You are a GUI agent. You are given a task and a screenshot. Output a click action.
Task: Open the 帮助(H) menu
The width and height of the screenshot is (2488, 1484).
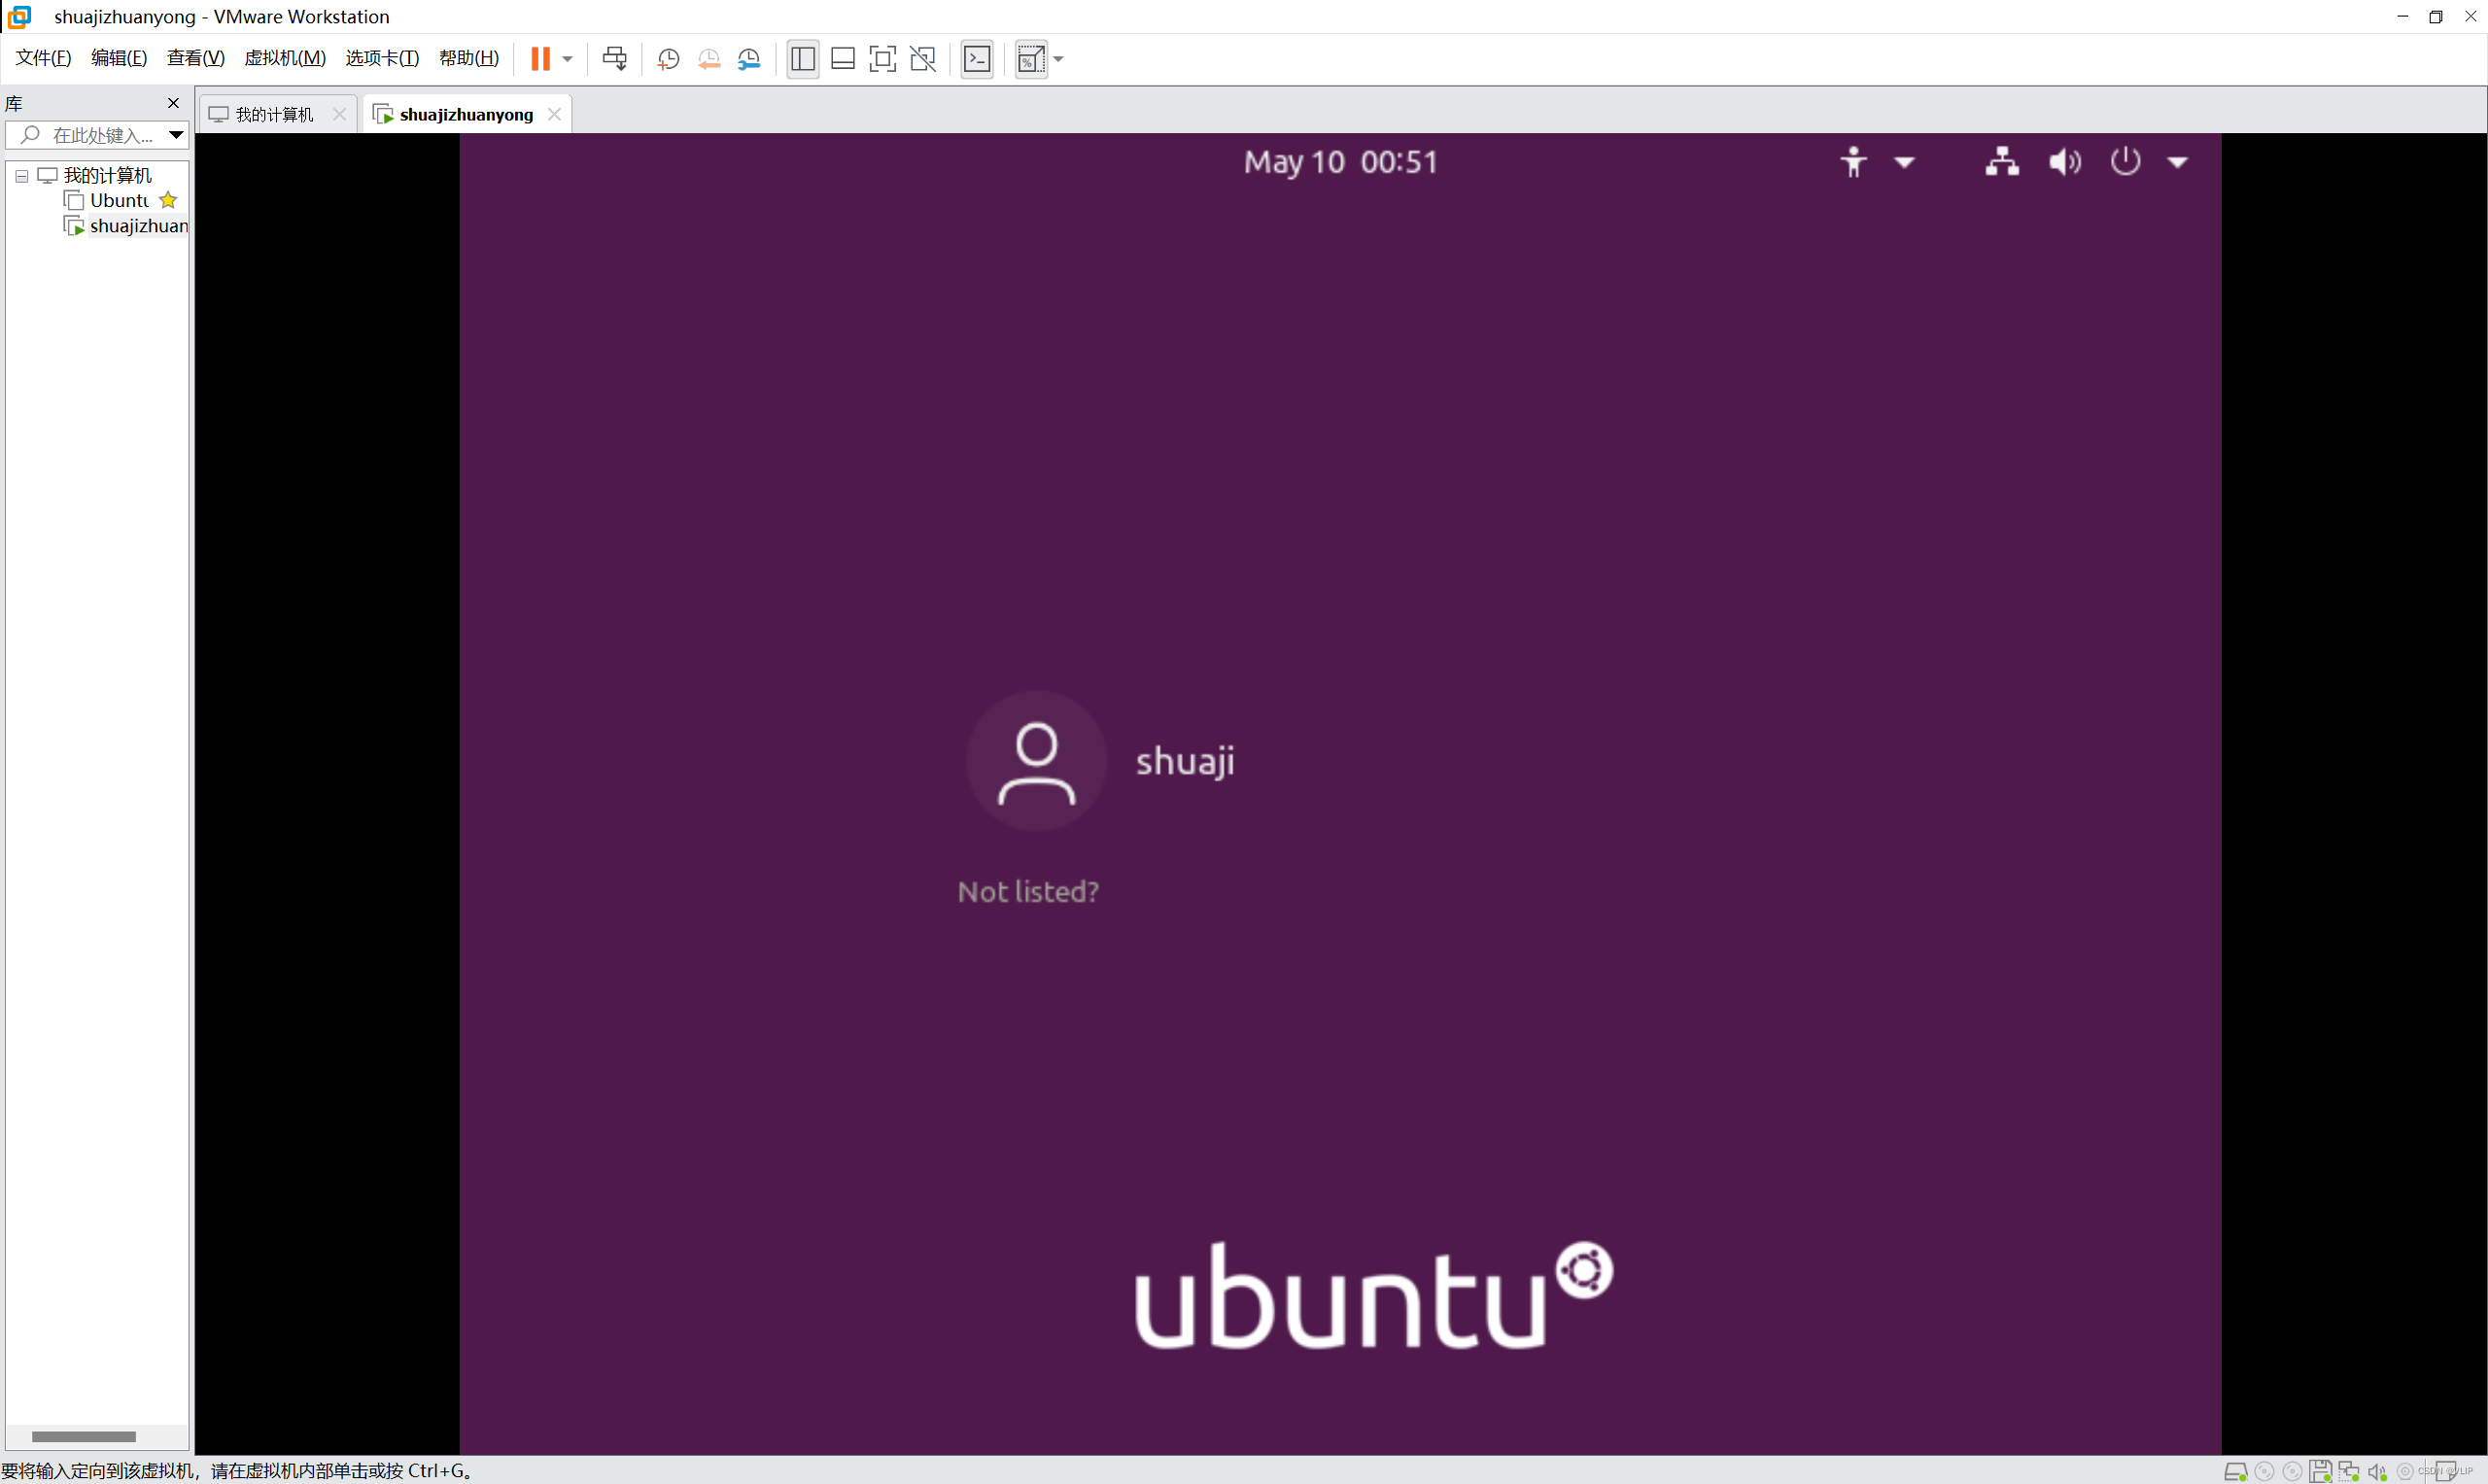(x=469, y=58)
